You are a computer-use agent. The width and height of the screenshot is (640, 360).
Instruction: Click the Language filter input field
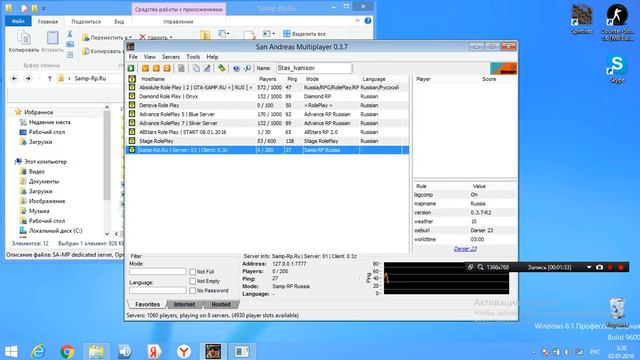point(158,290)
